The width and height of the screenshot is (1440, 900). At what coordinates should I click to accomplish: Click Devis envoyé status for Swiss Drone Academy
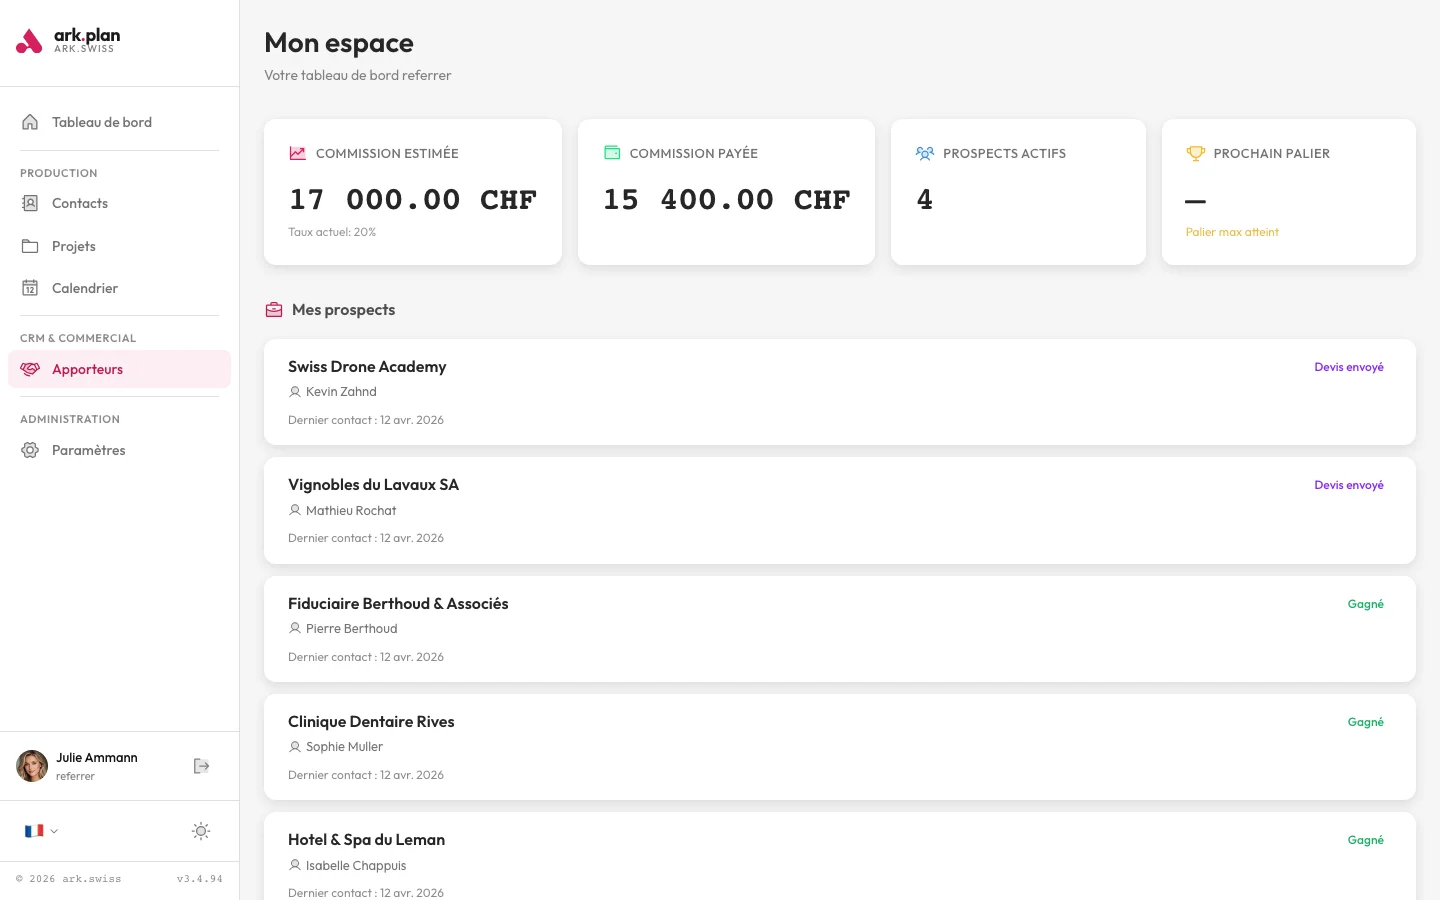tap(1348, 367)
